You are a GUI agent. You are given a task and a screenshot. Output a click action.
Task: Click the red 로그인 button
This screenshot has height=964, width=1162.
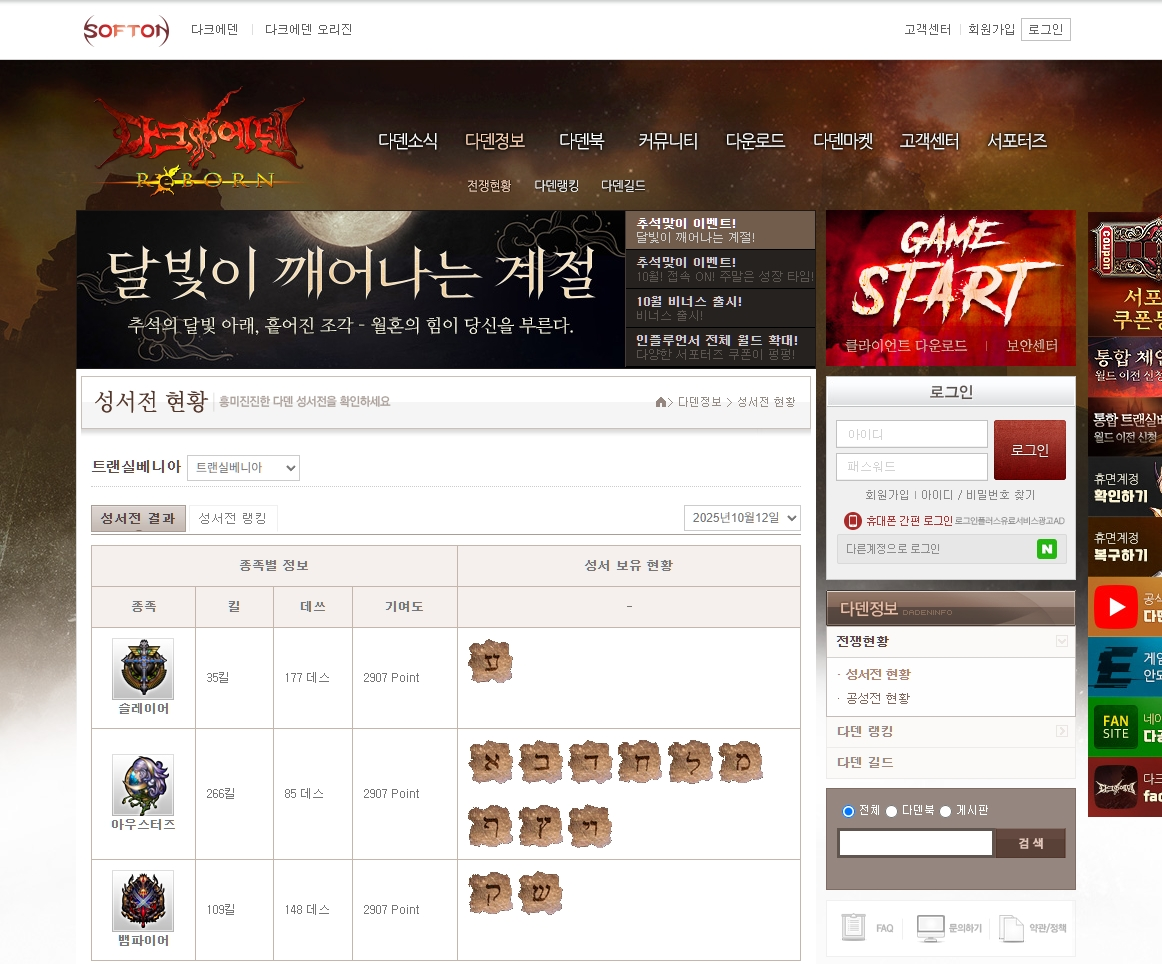pos(1030,450)
